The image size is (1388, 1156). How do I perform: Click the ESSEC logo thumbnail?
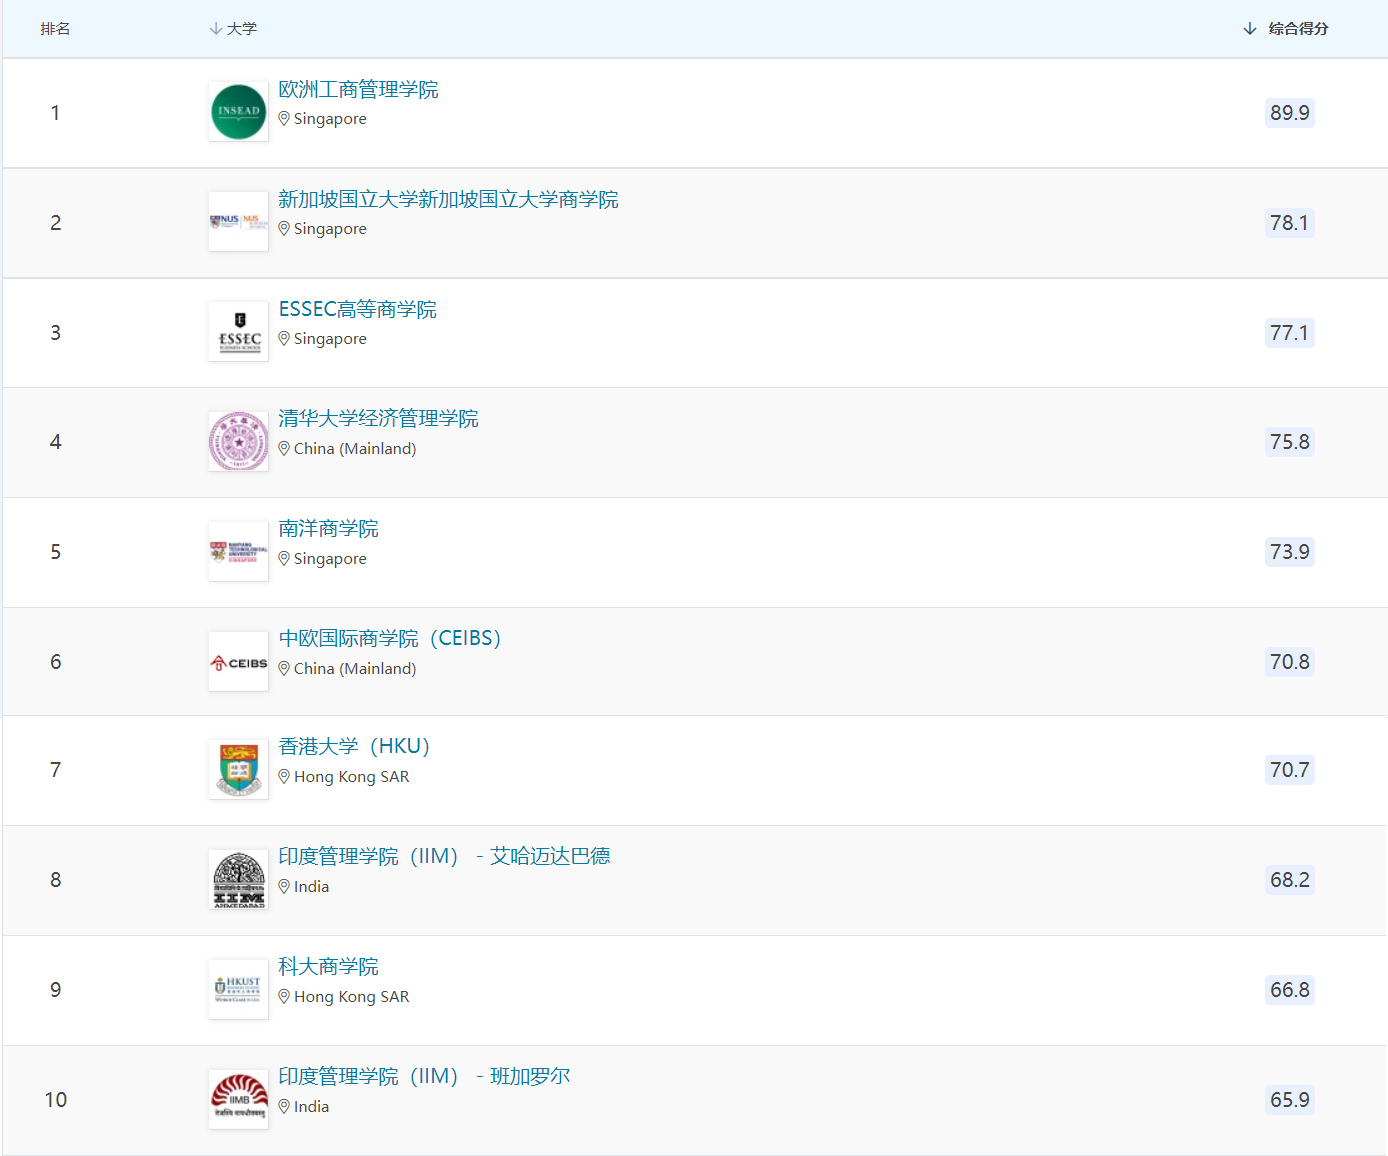click(x=239, y=331)
